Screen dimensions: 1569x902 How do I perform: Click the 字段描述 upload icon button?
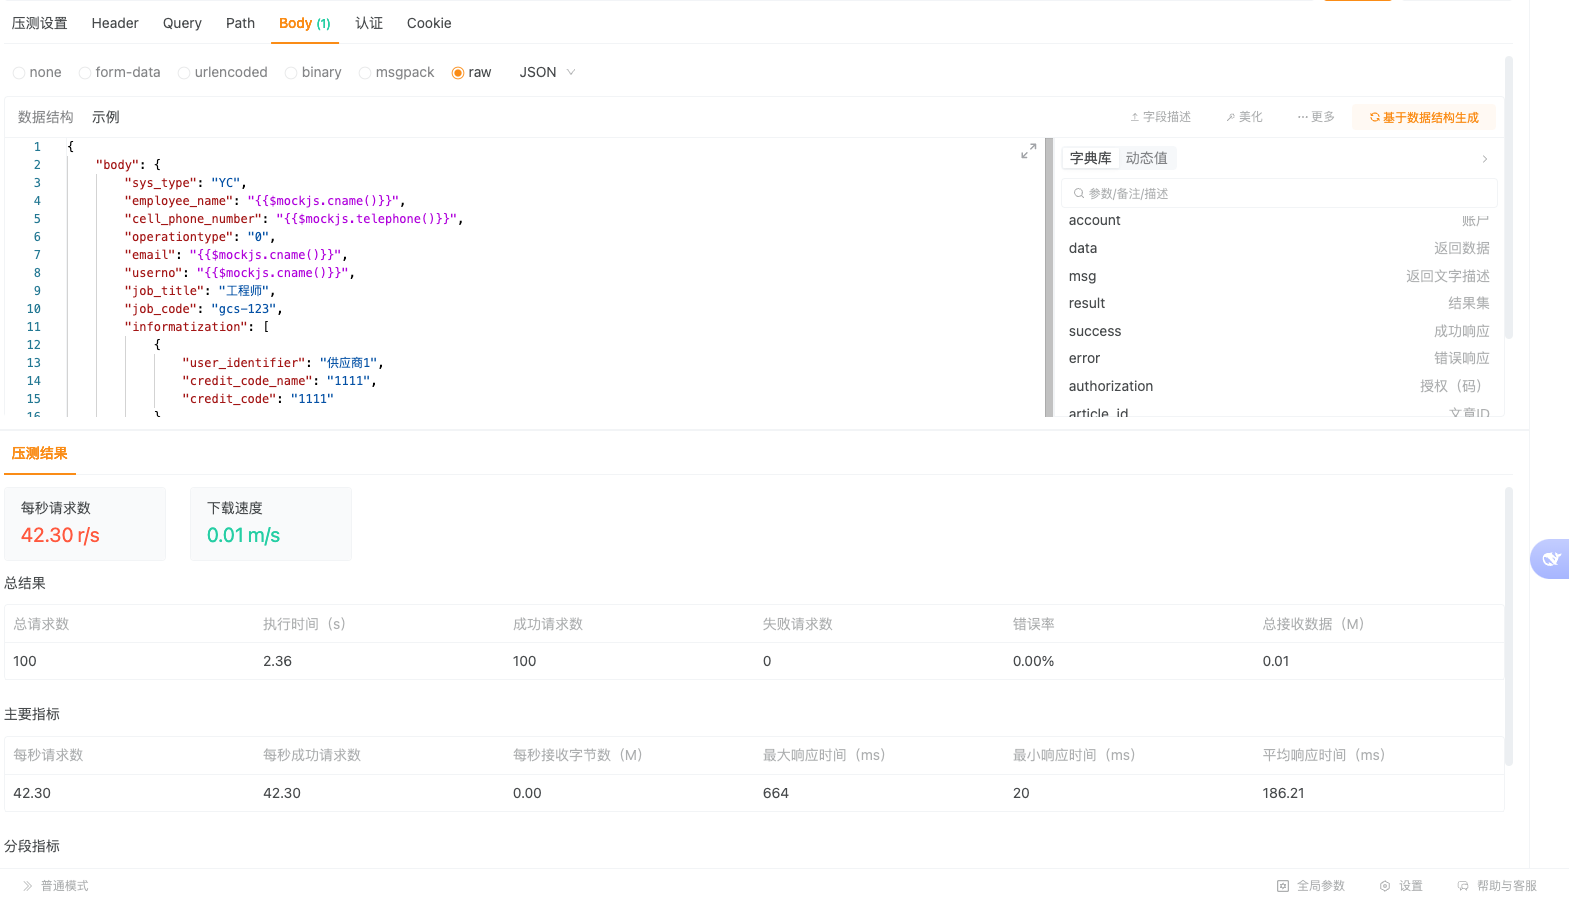tap(1160, 117)
